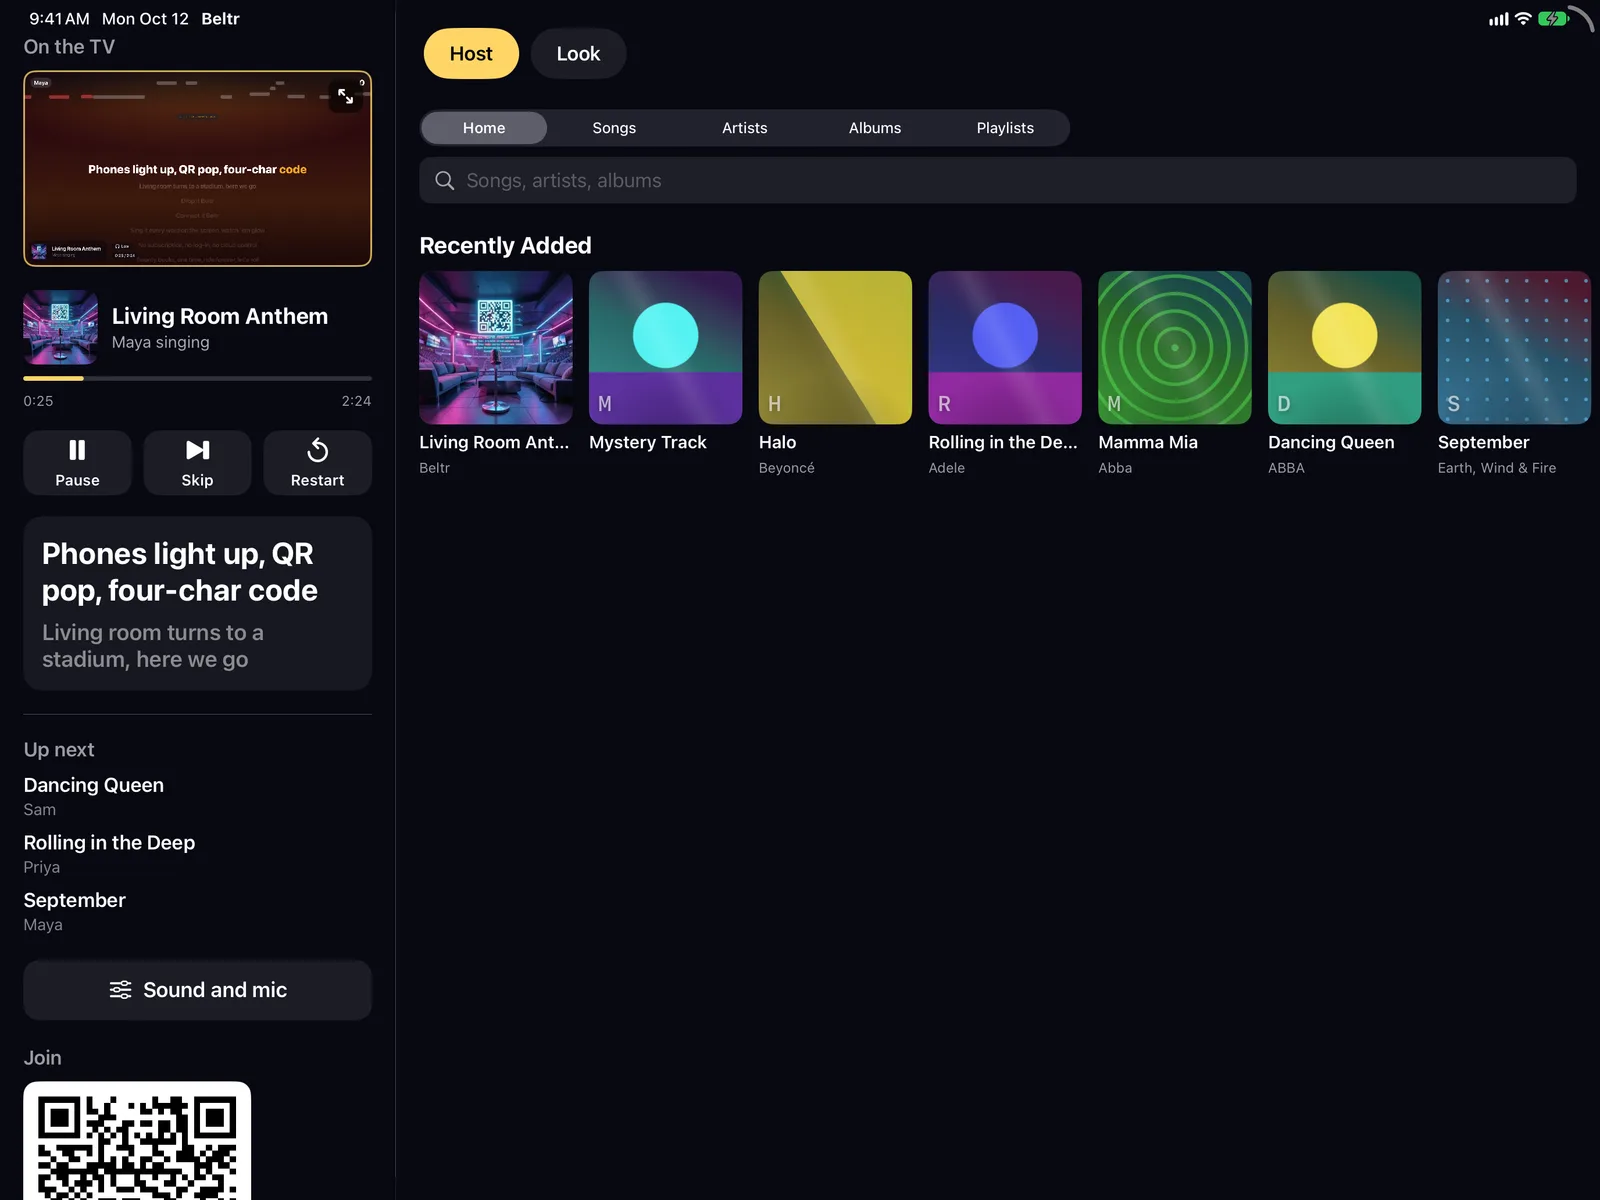Click the Pause playback button
The height and width of the screenshot is (1200, 1600).
point(77,463)
